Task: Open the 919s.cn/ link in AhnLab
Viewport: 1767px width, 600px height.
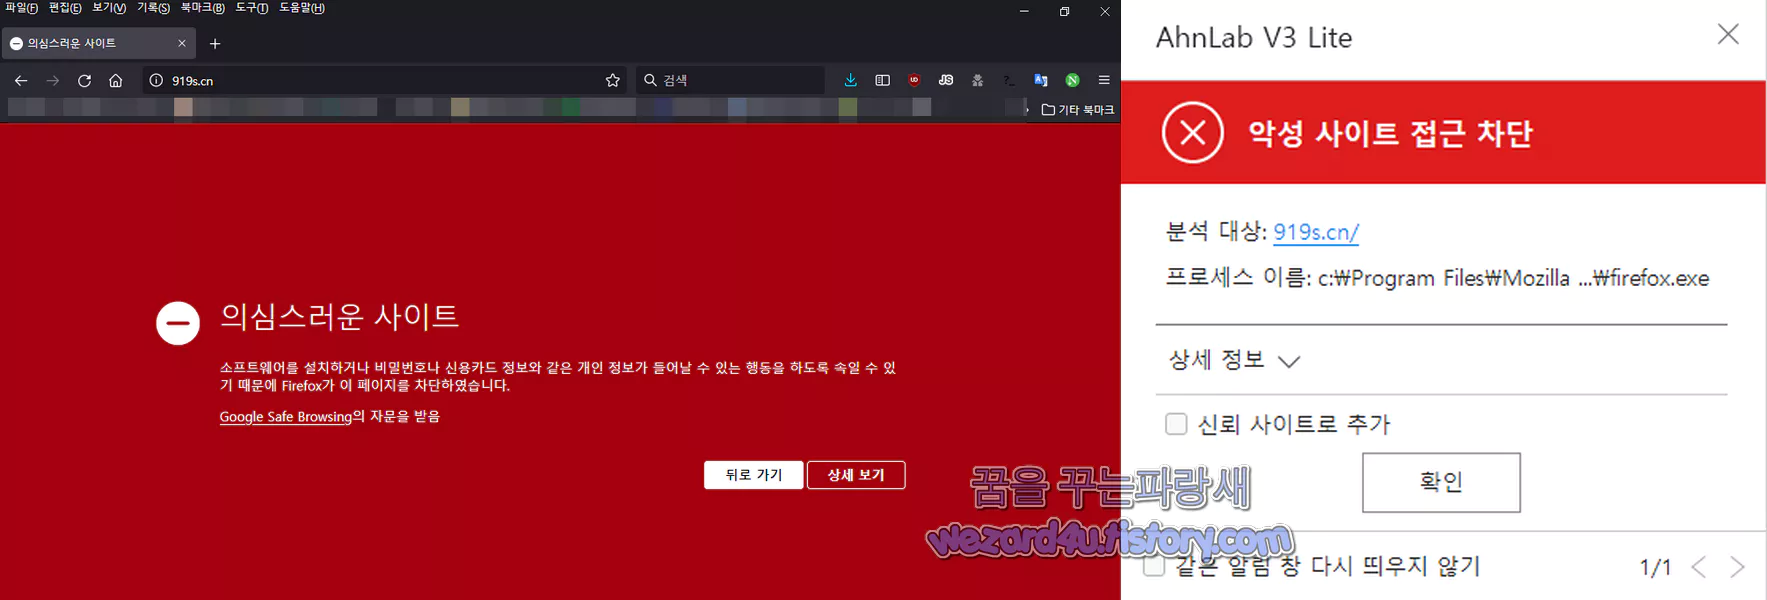Action: (1316, 232)
